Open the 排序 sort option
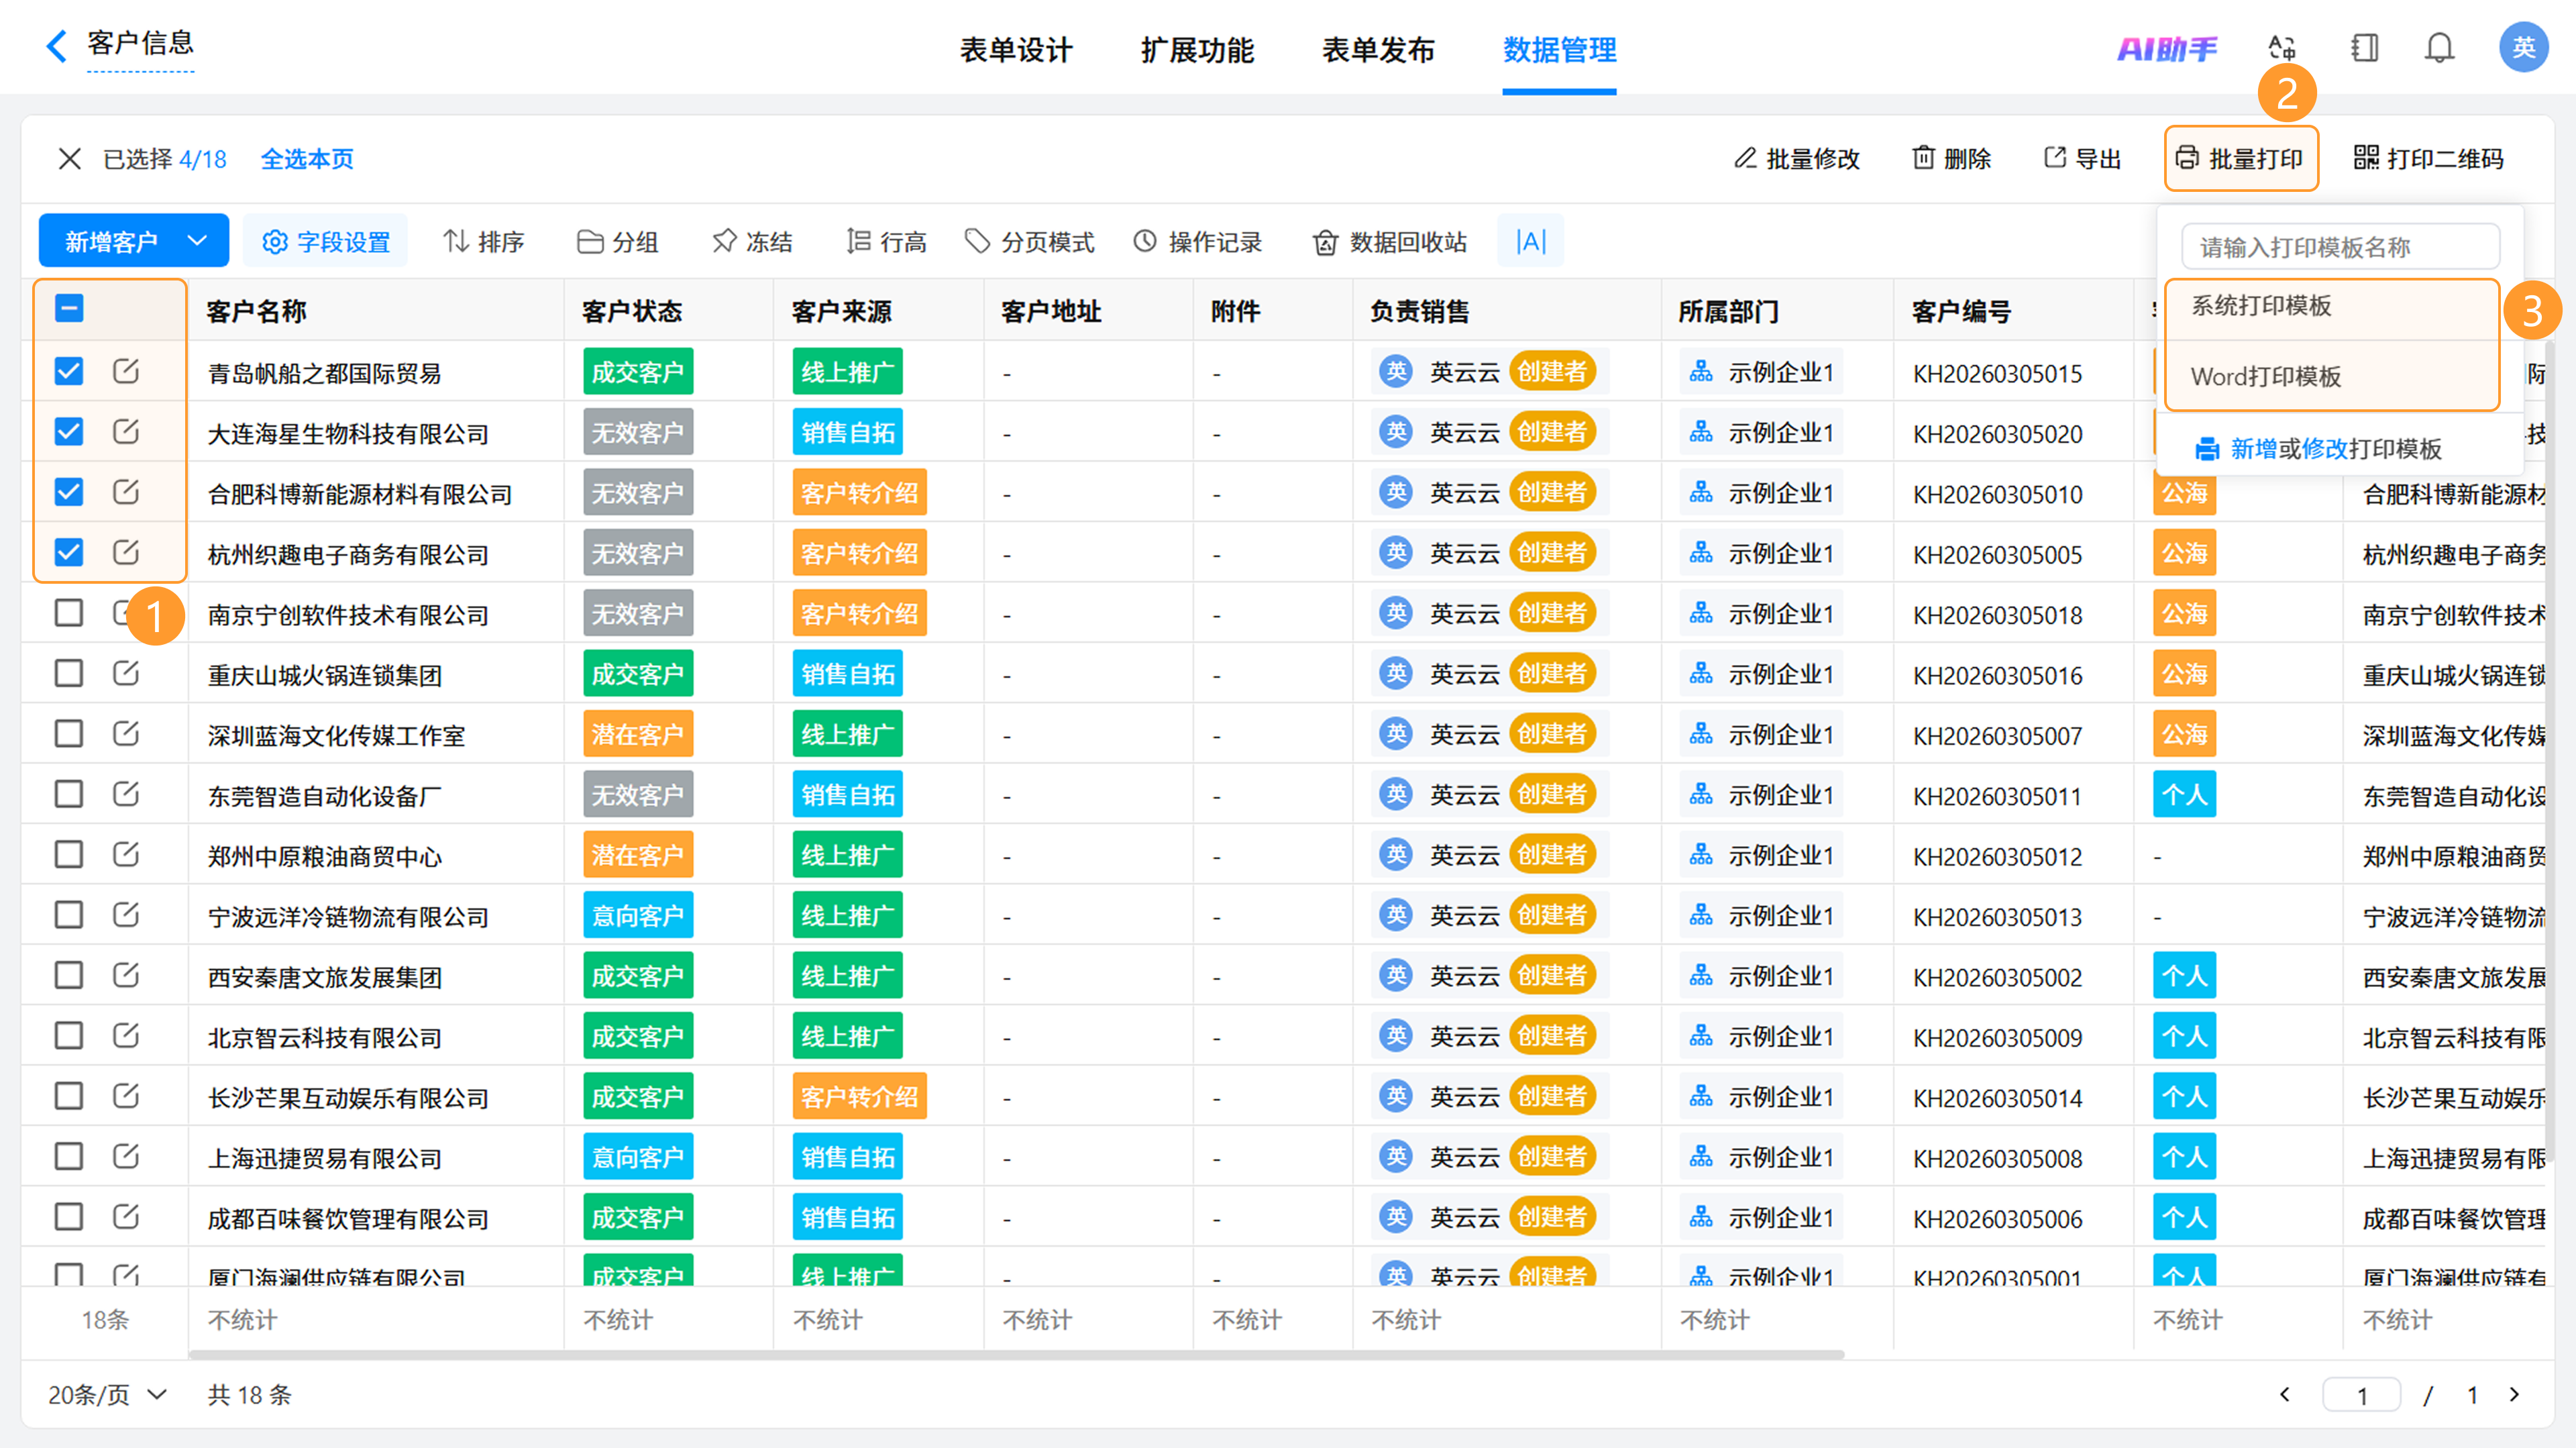 coord(484,242)
